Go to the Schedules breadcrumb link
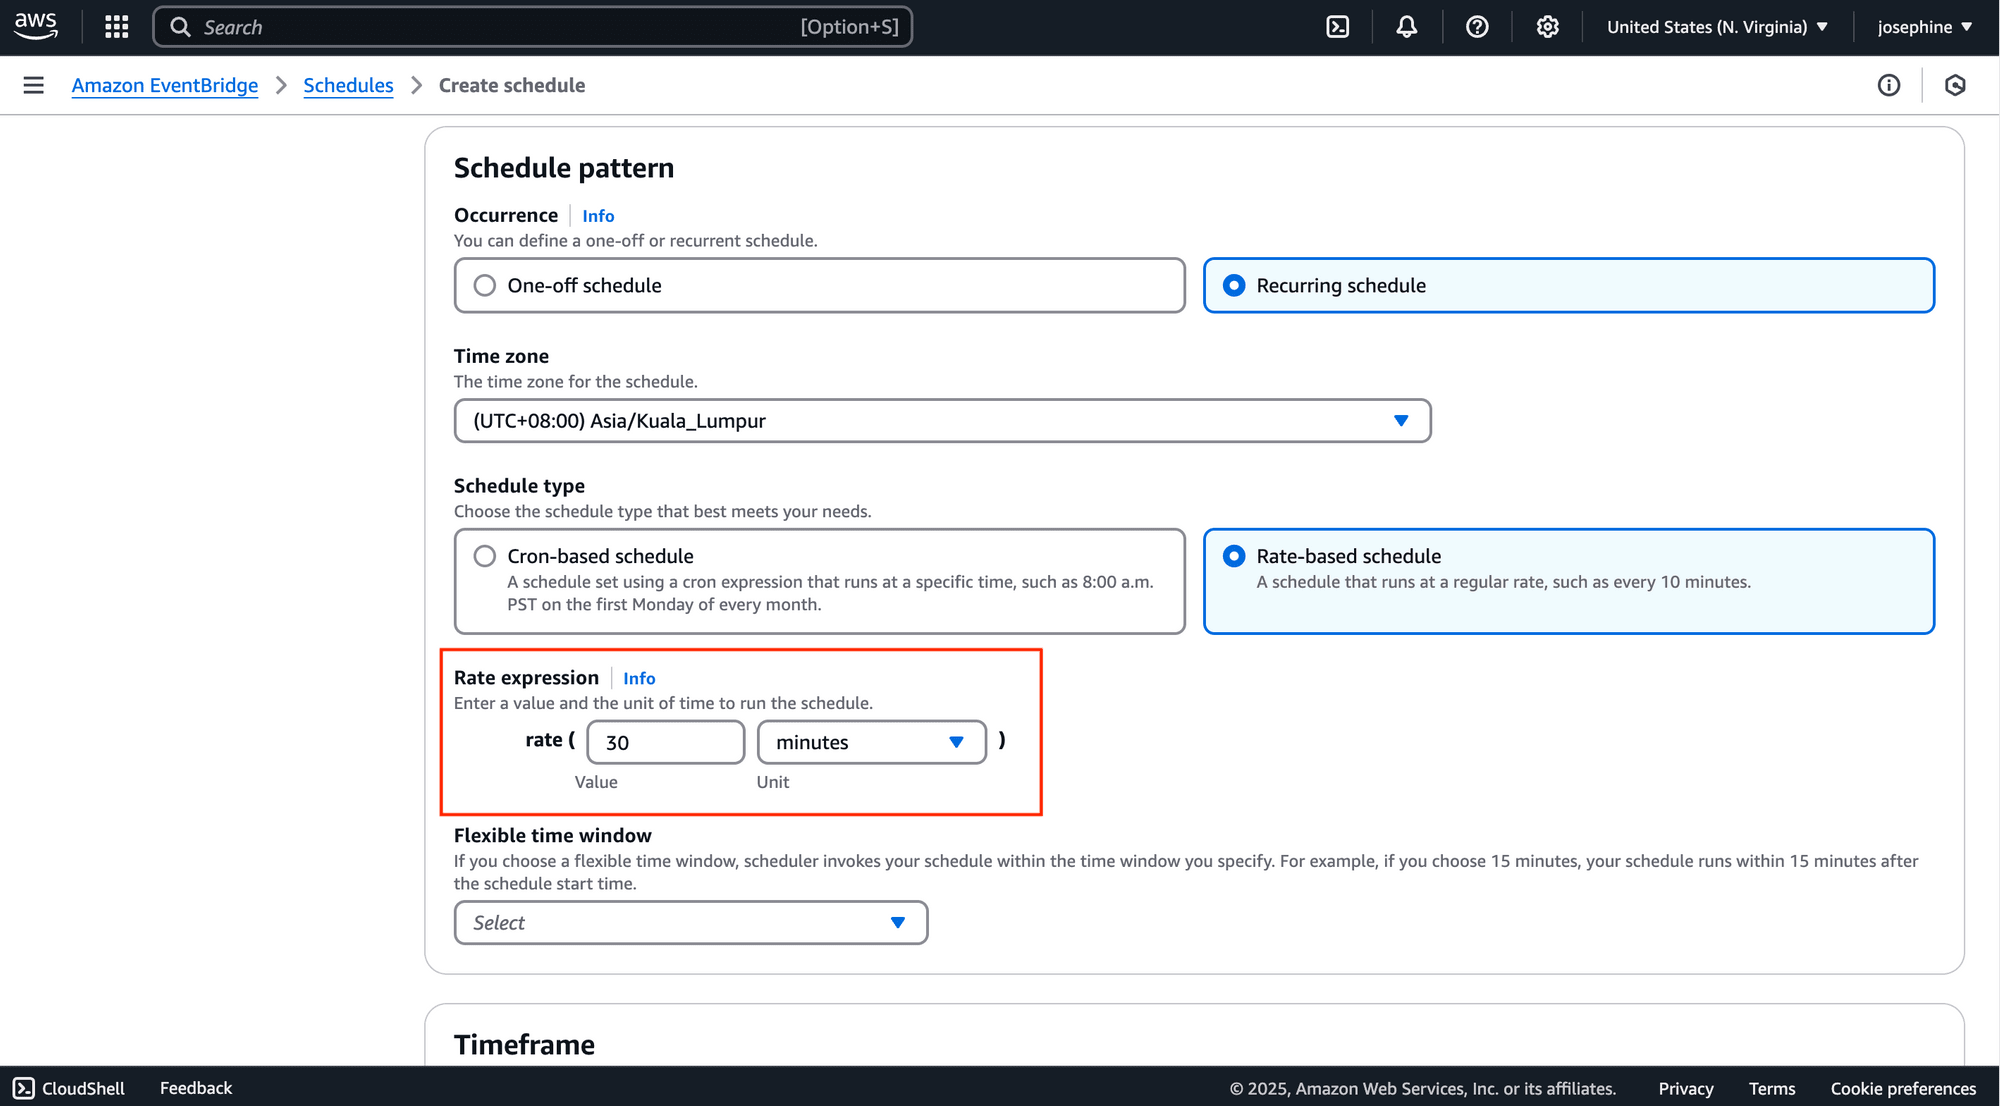 point(348,85)
